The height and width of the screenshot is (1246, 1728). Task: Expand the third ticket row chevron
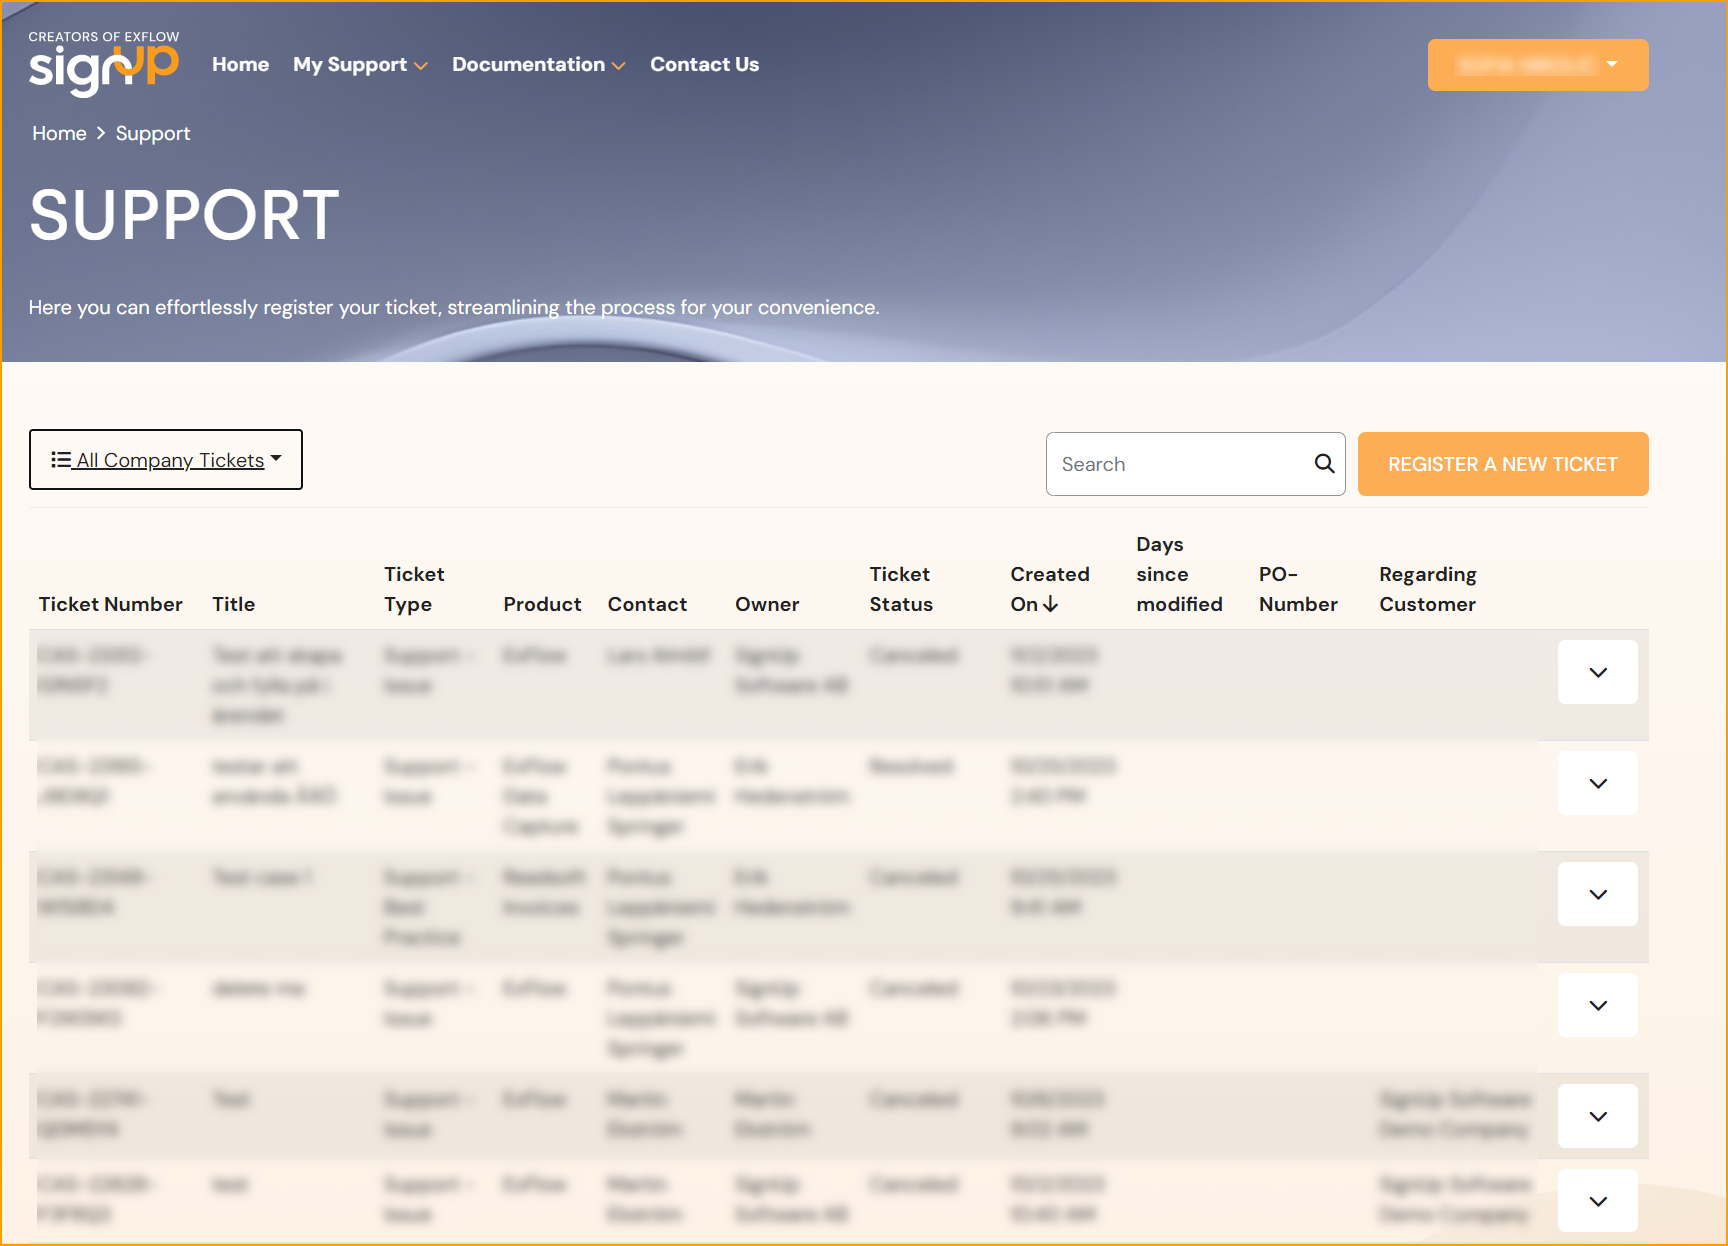[x=1597, y=895]
